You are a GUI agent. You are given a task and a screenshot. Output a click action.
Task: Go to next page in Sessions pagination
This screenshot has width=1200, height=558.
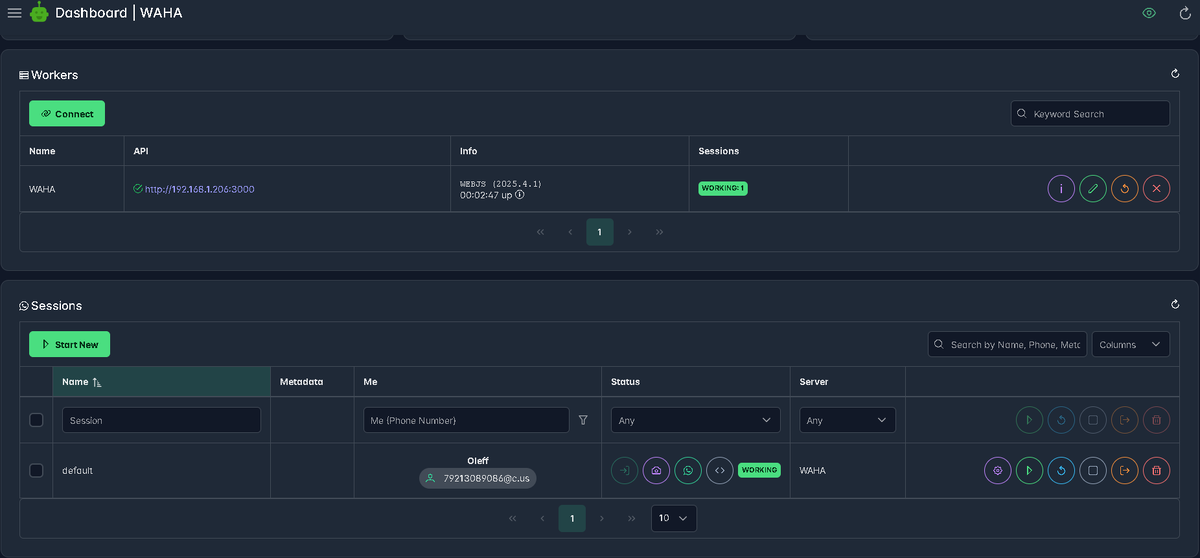602,518
